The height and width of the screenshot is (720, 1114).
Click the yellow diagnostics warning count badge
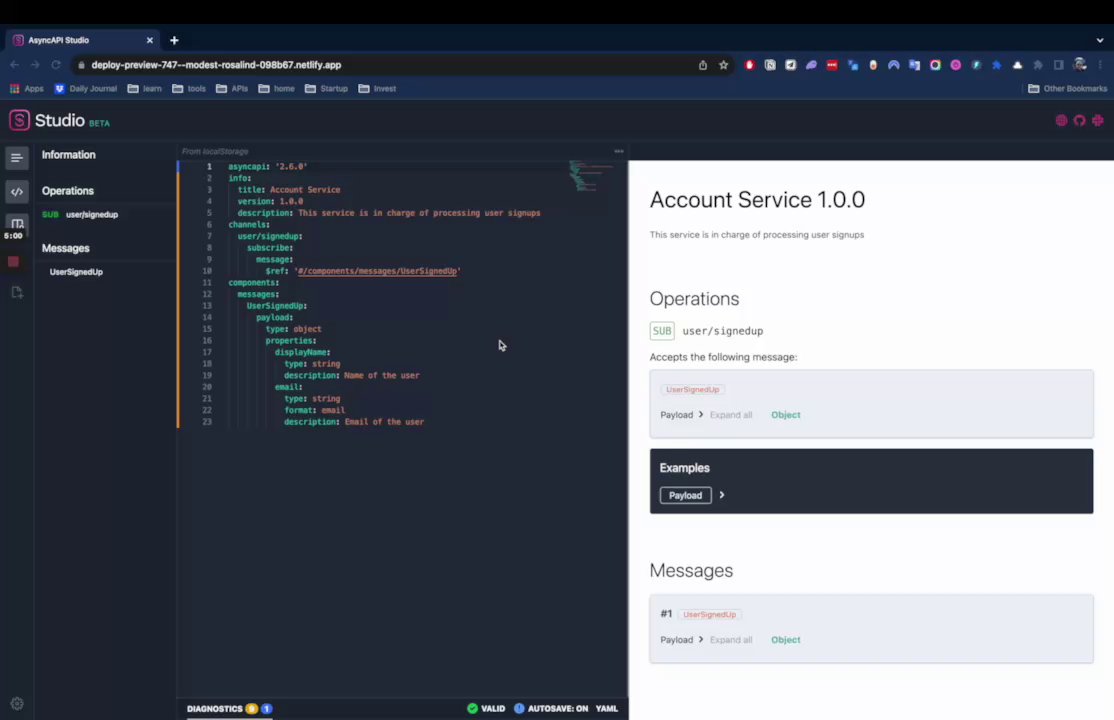point(252,709)
